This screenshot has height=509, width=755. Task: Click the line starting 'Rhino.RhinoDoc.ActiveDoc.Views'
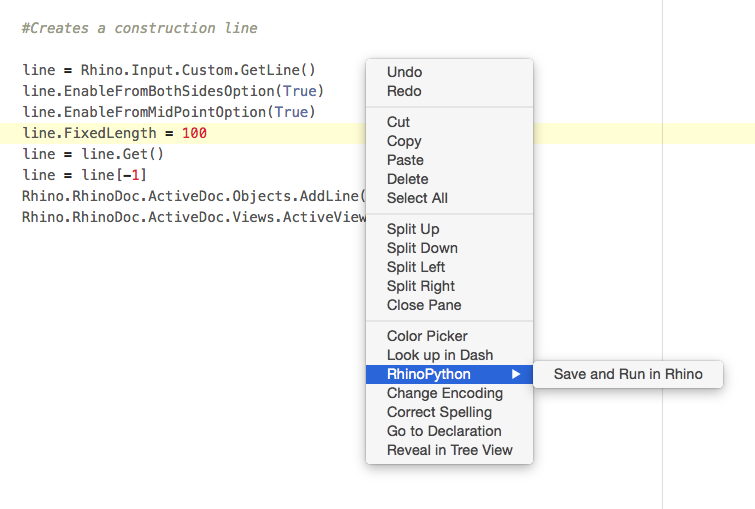click(194, 217)
